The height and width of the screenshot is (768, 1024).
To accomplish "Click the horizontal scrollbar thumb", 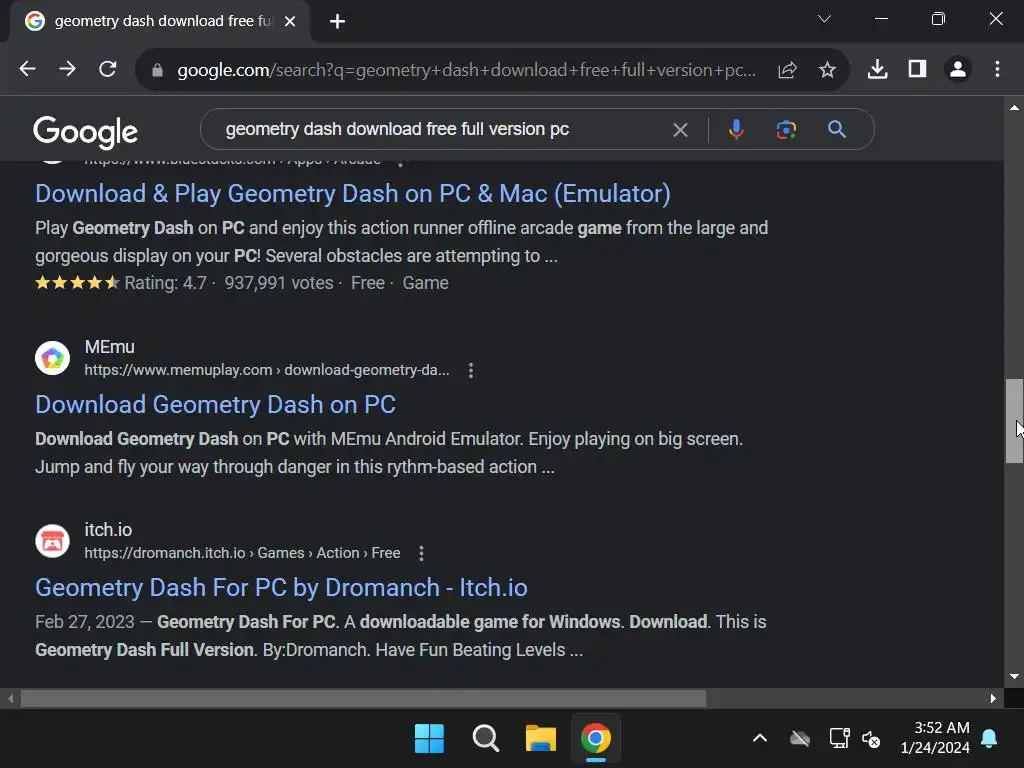I will click(363, 698).
